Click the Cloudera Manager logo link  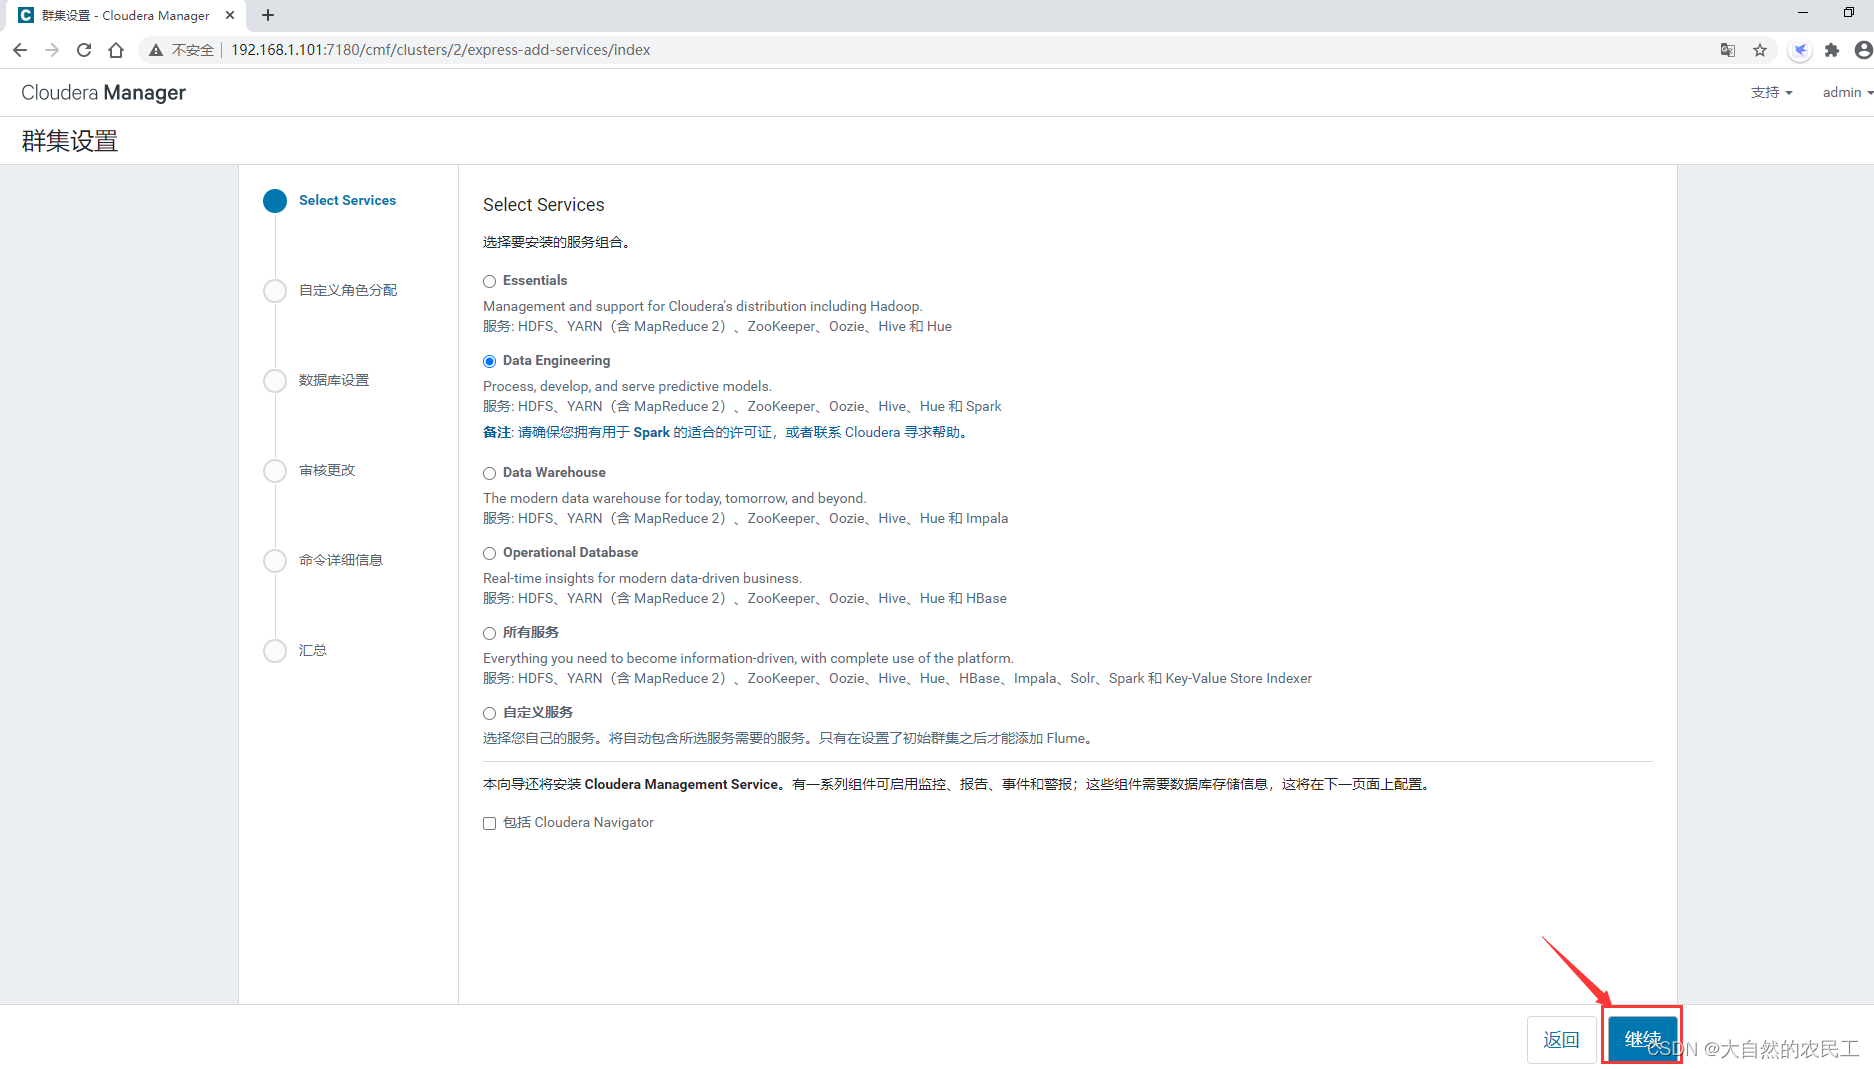103,92
